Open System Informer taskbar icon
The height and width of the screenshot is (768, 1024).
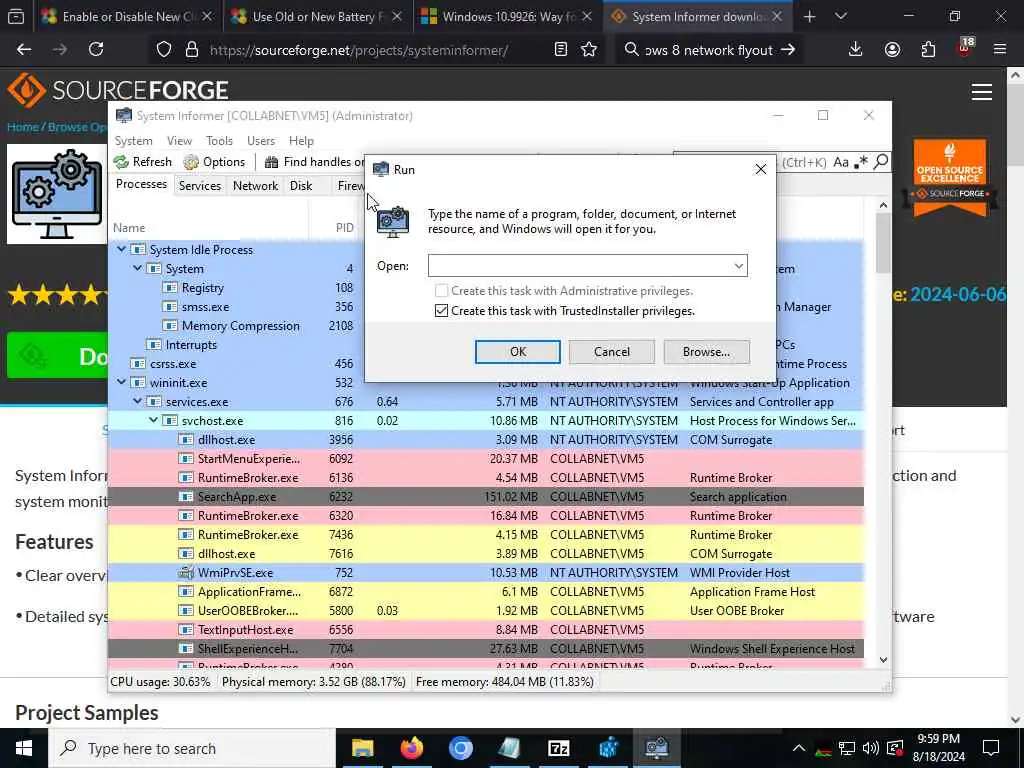pyautogui.click(x=656, y=748)
